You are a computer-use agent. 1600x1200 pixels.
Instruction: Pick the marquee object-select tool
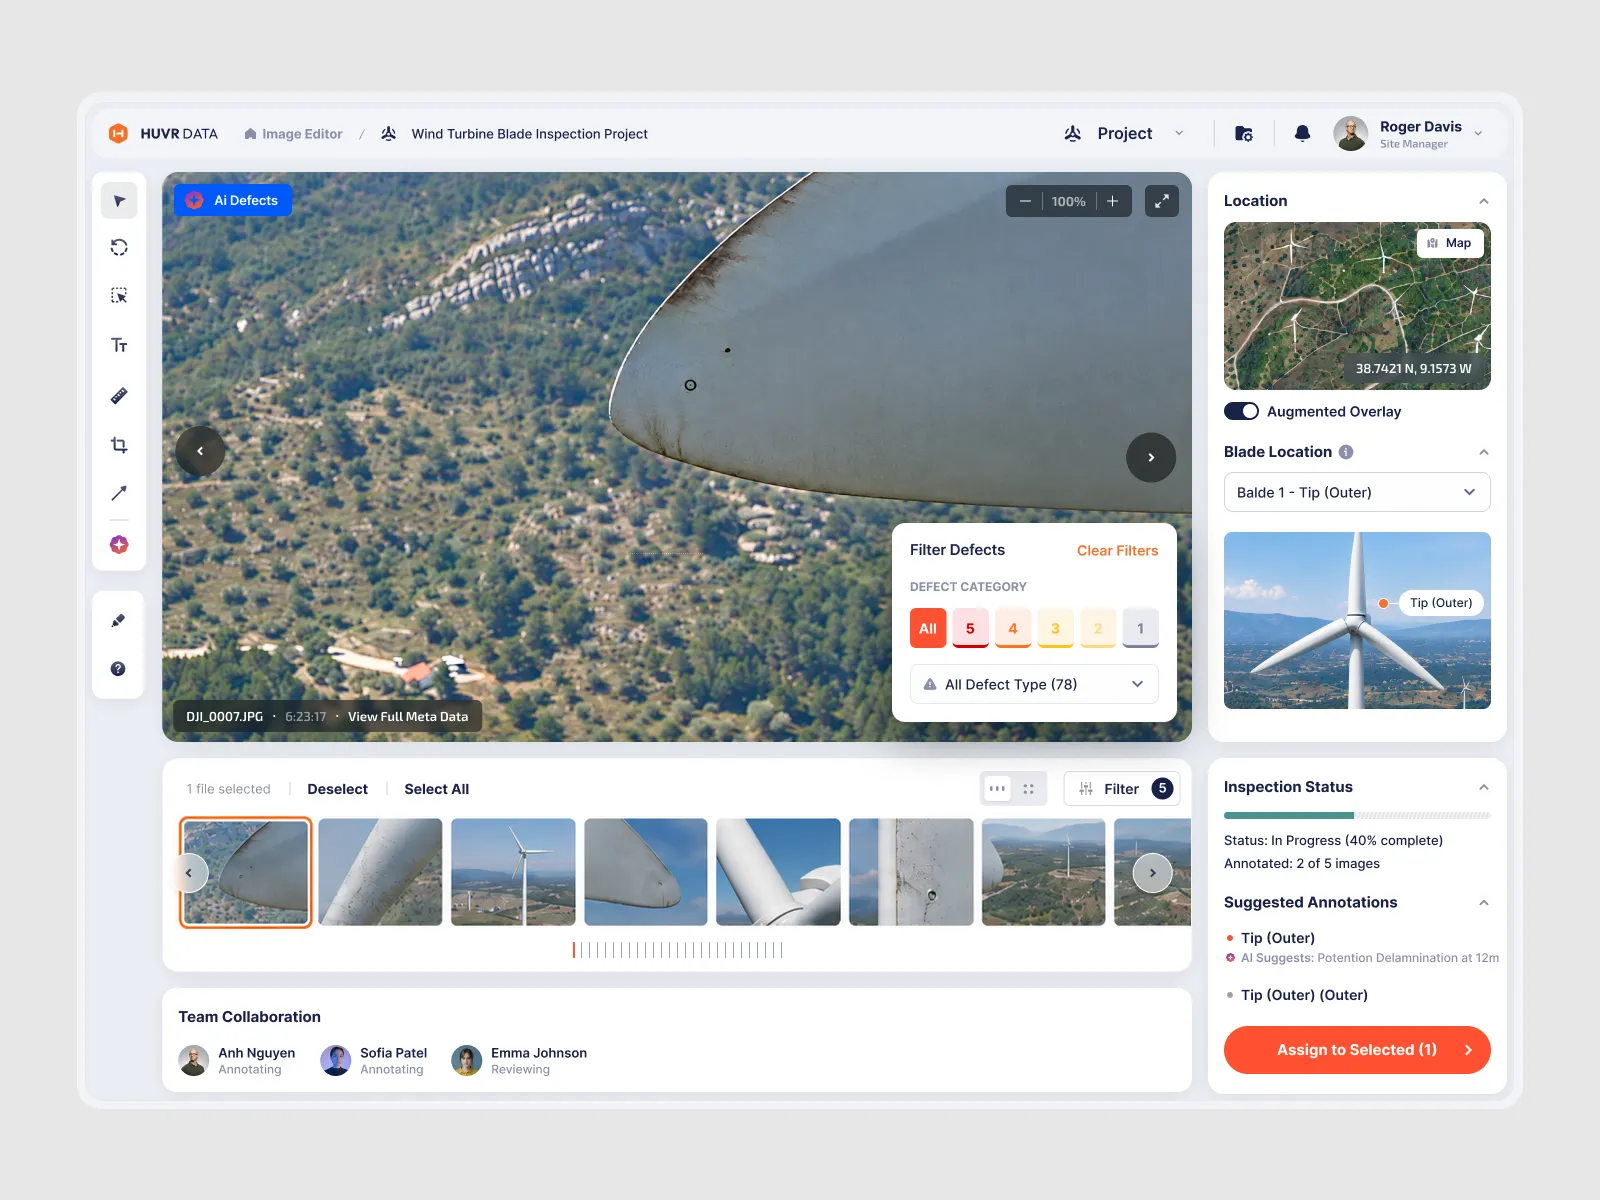click(x=119, y=296)
